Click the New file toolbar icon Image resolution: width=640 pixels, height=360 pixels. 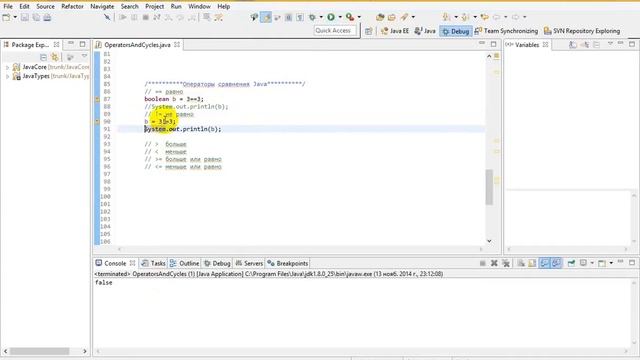[x=6, y=17]
